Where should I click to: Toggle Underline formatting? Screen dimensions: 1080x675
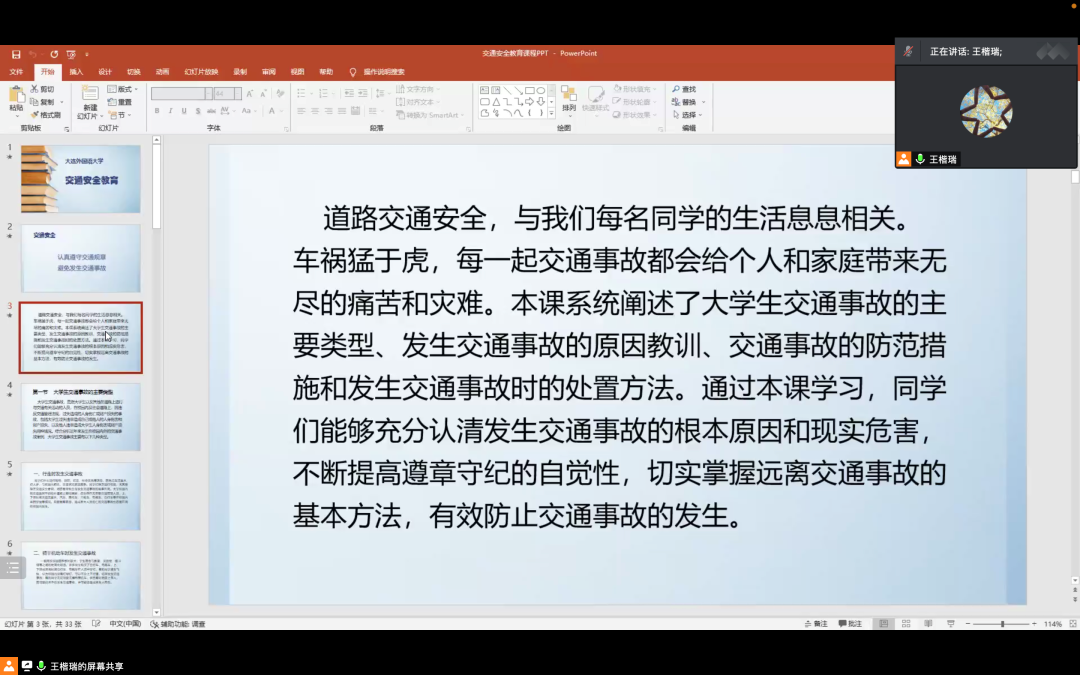[183, 110]
